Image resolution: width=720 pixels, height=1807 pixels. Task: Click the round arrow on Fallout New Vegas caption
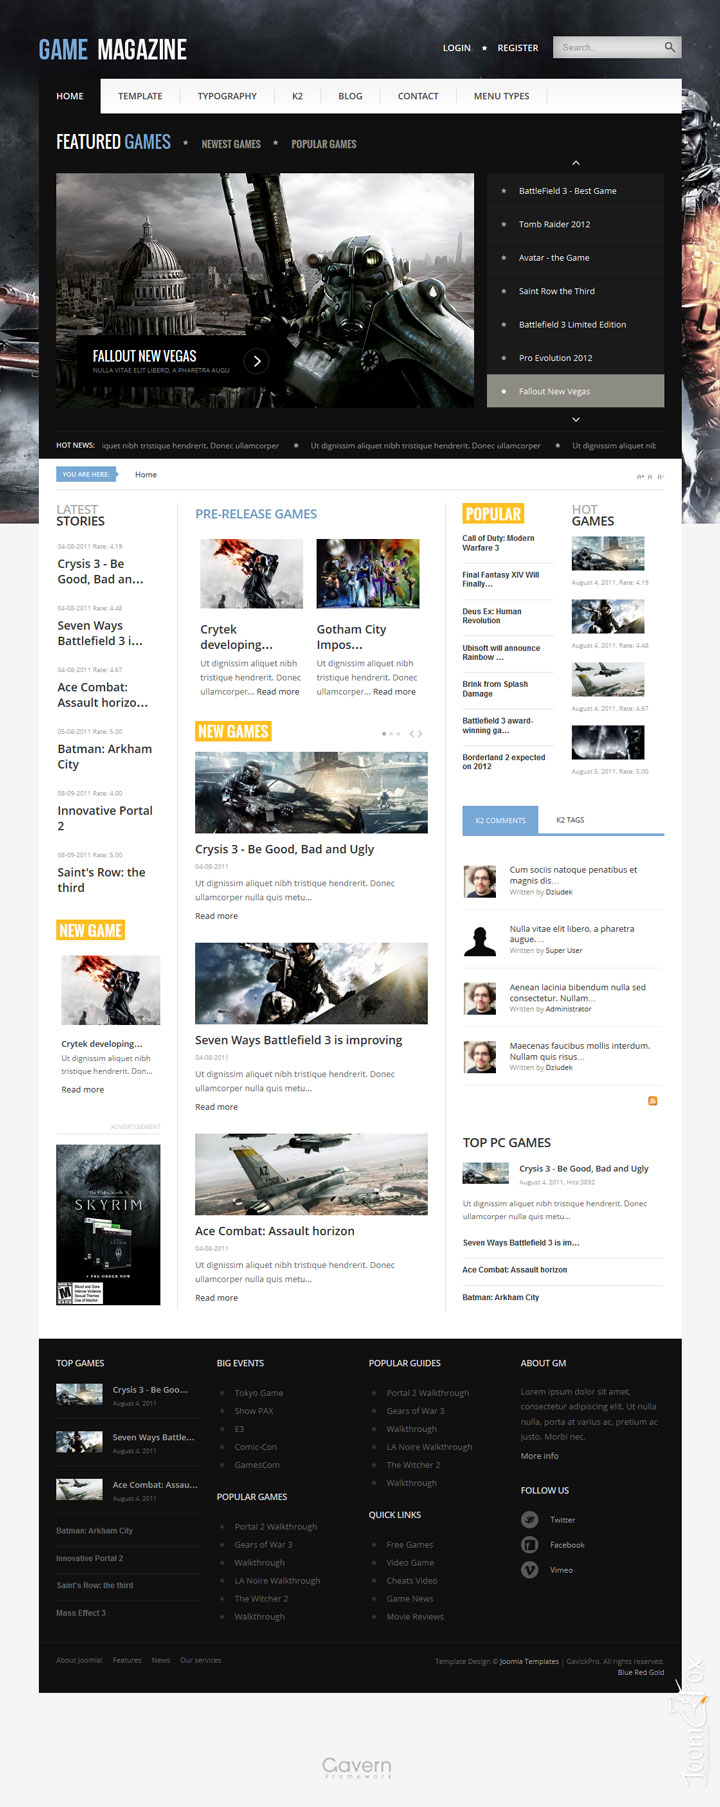pos(257,361)
